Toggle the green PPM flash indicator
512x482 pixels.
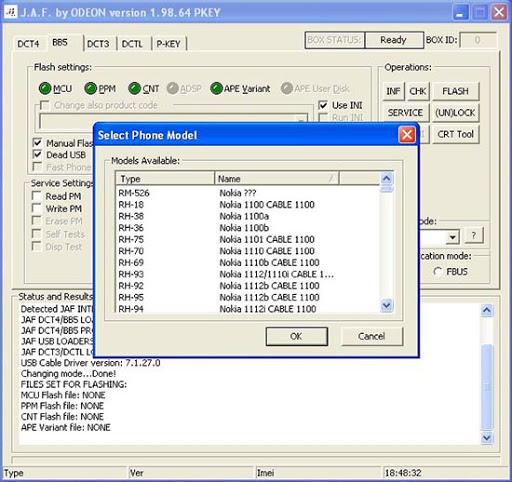click(x=90, y=89)
